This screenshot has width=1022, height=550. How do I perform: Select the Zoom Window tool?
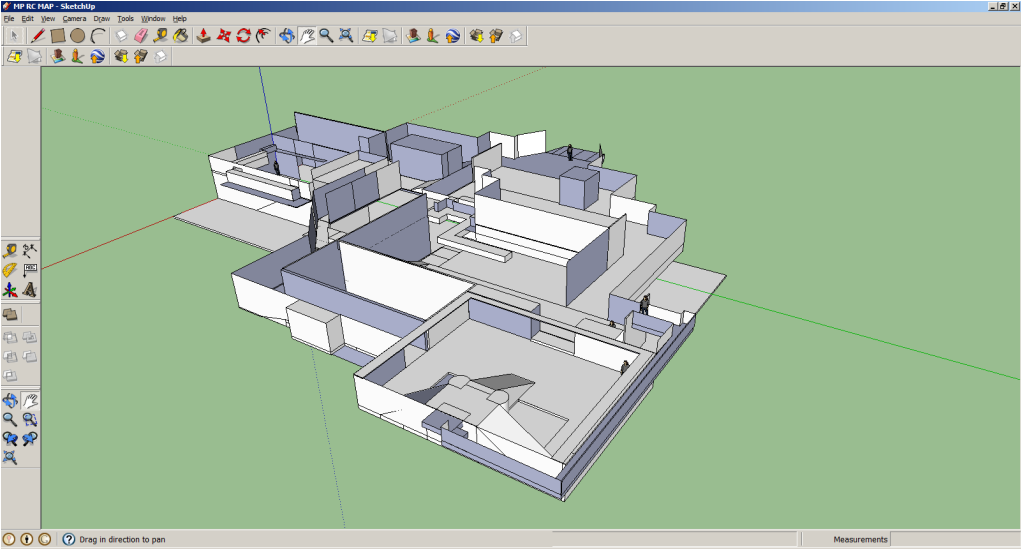[x=30, y=419]
